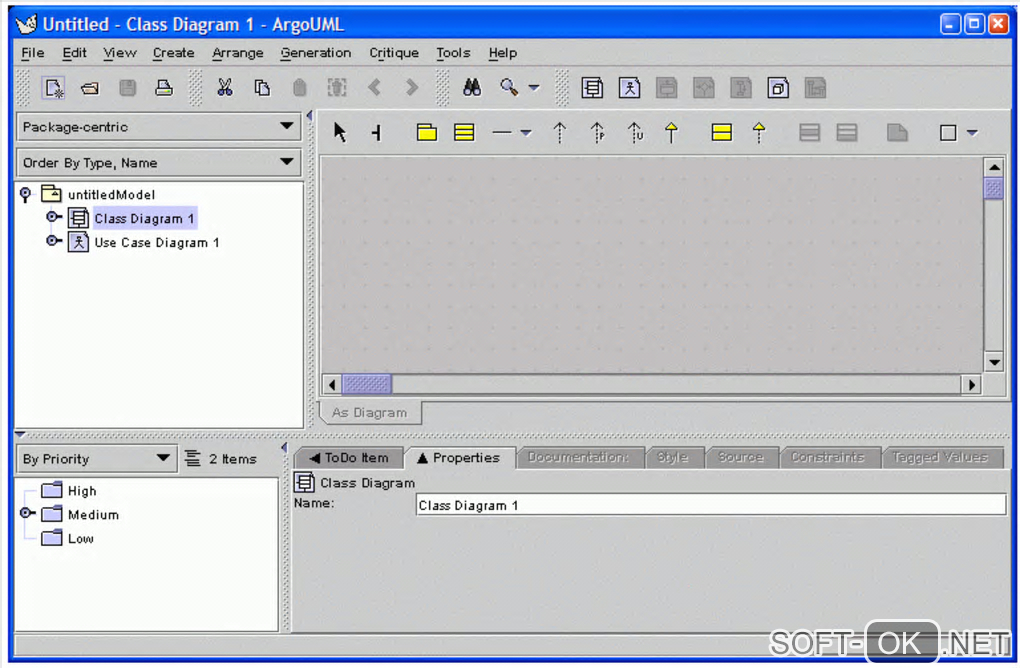
Task: Open the Create menu
Action: [174, 53]
